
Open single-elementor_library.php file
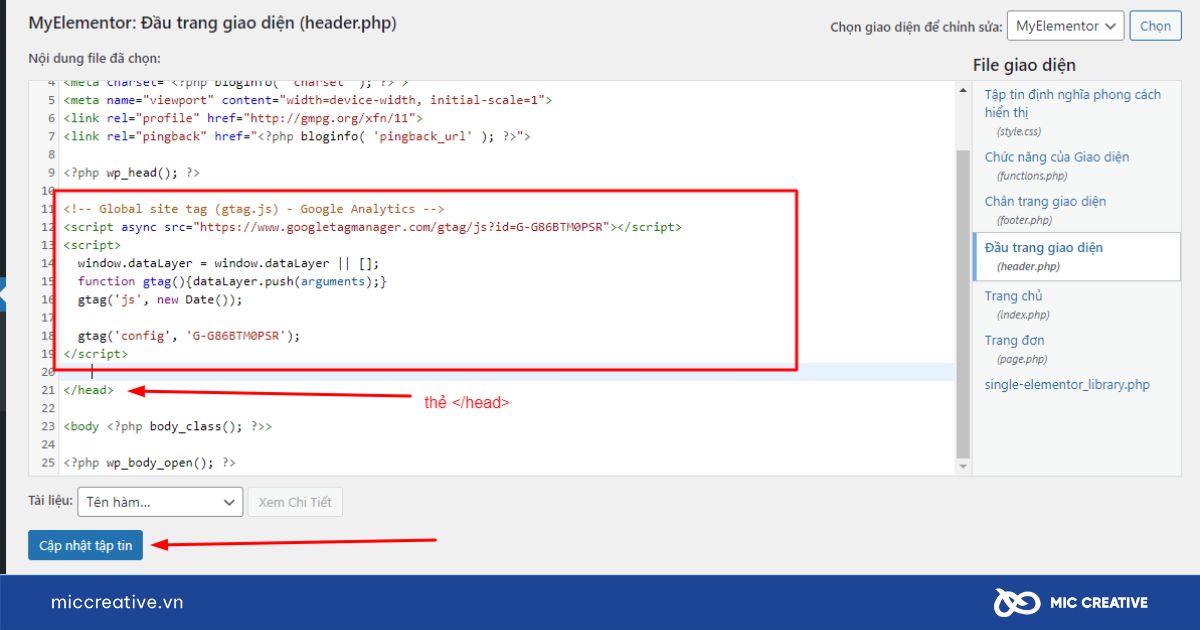click(1067, 385)
